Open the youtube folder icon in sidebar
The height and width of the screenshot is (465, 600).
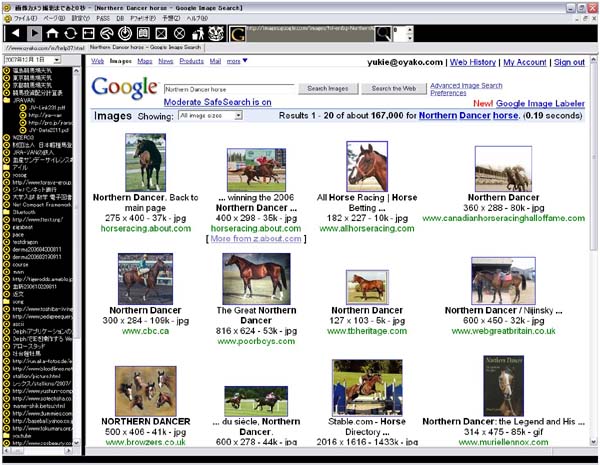tap(7, 436)
